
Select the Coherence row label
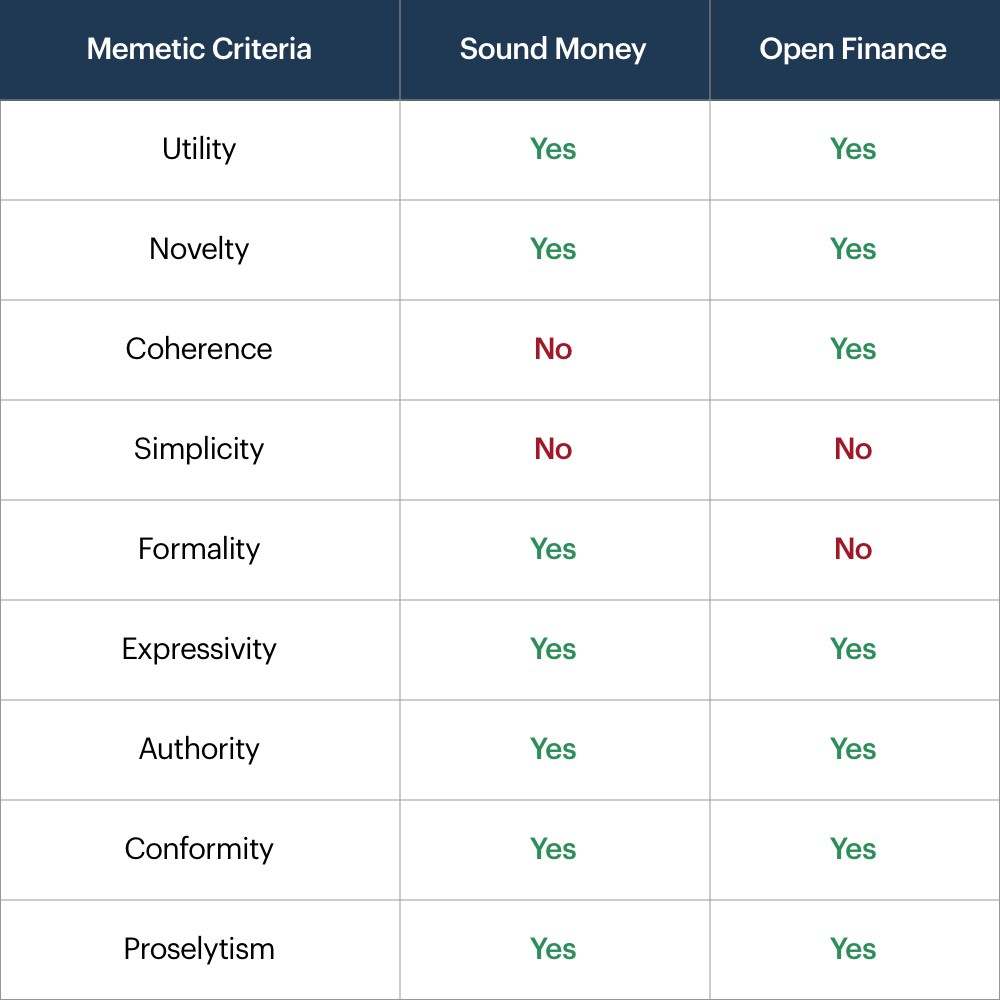(199, 349)
